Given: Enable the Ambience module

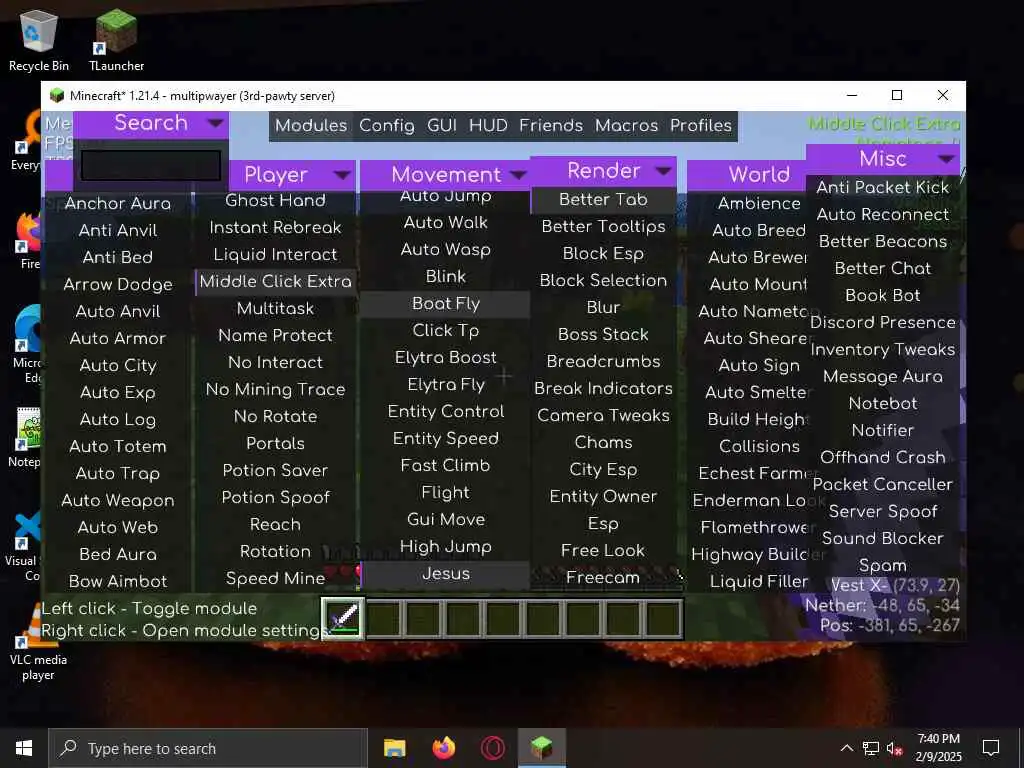Looking at the screenshot, I should click(x=759, y=204).
